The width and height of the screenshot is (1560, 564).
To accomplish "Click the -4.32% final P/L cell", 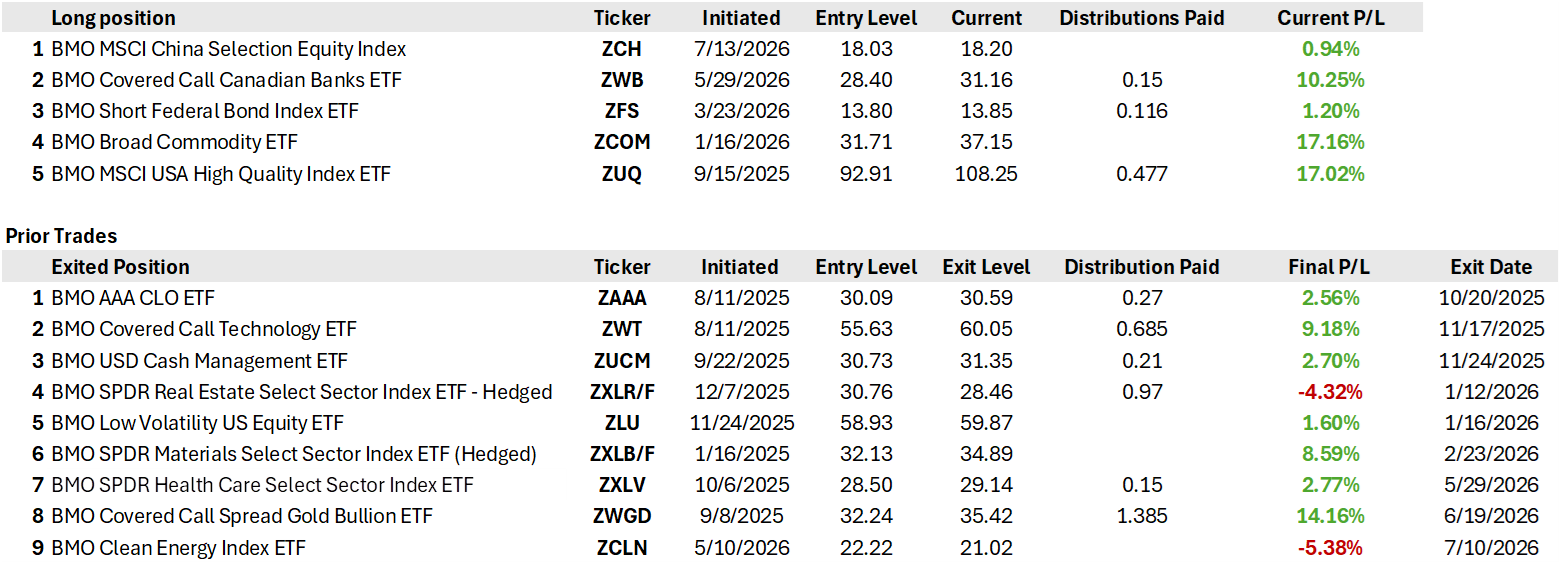I will [x=1329, y=392].
